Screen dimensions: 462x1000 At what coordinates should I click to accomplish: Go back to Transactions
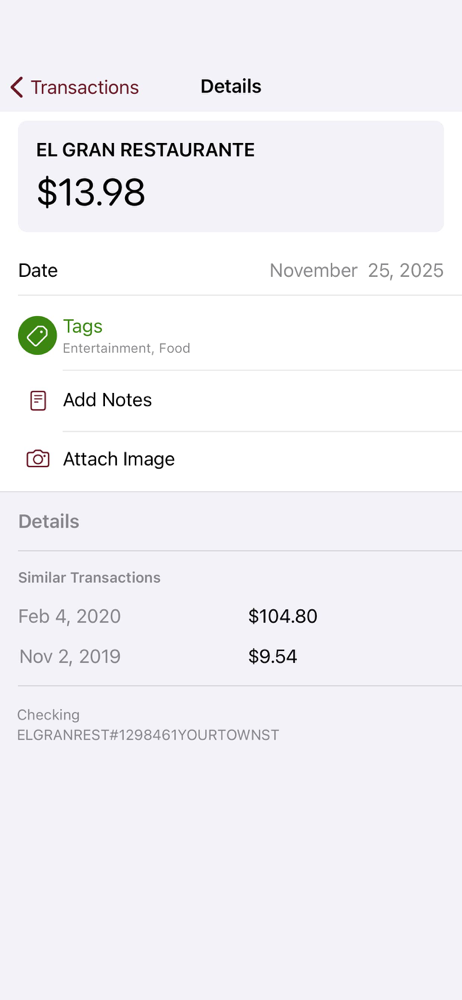75,87
